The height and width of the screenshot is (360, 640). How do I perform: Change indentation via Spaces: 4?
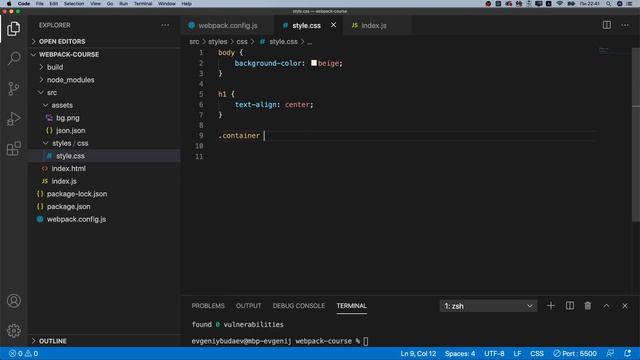pos(460,353)
